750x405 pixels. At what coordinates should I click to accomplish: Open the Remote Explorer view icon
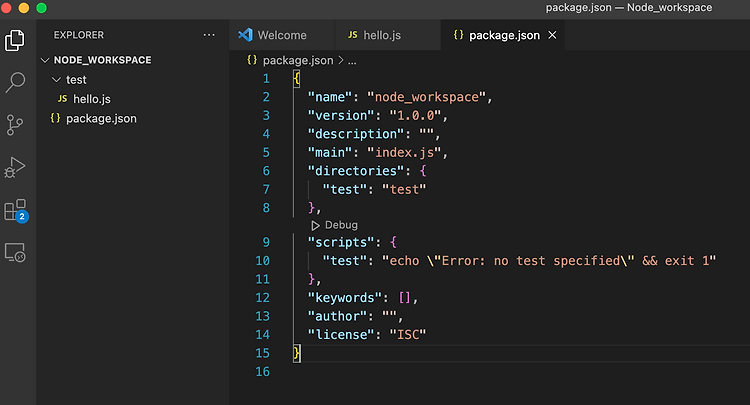point(15,252)
